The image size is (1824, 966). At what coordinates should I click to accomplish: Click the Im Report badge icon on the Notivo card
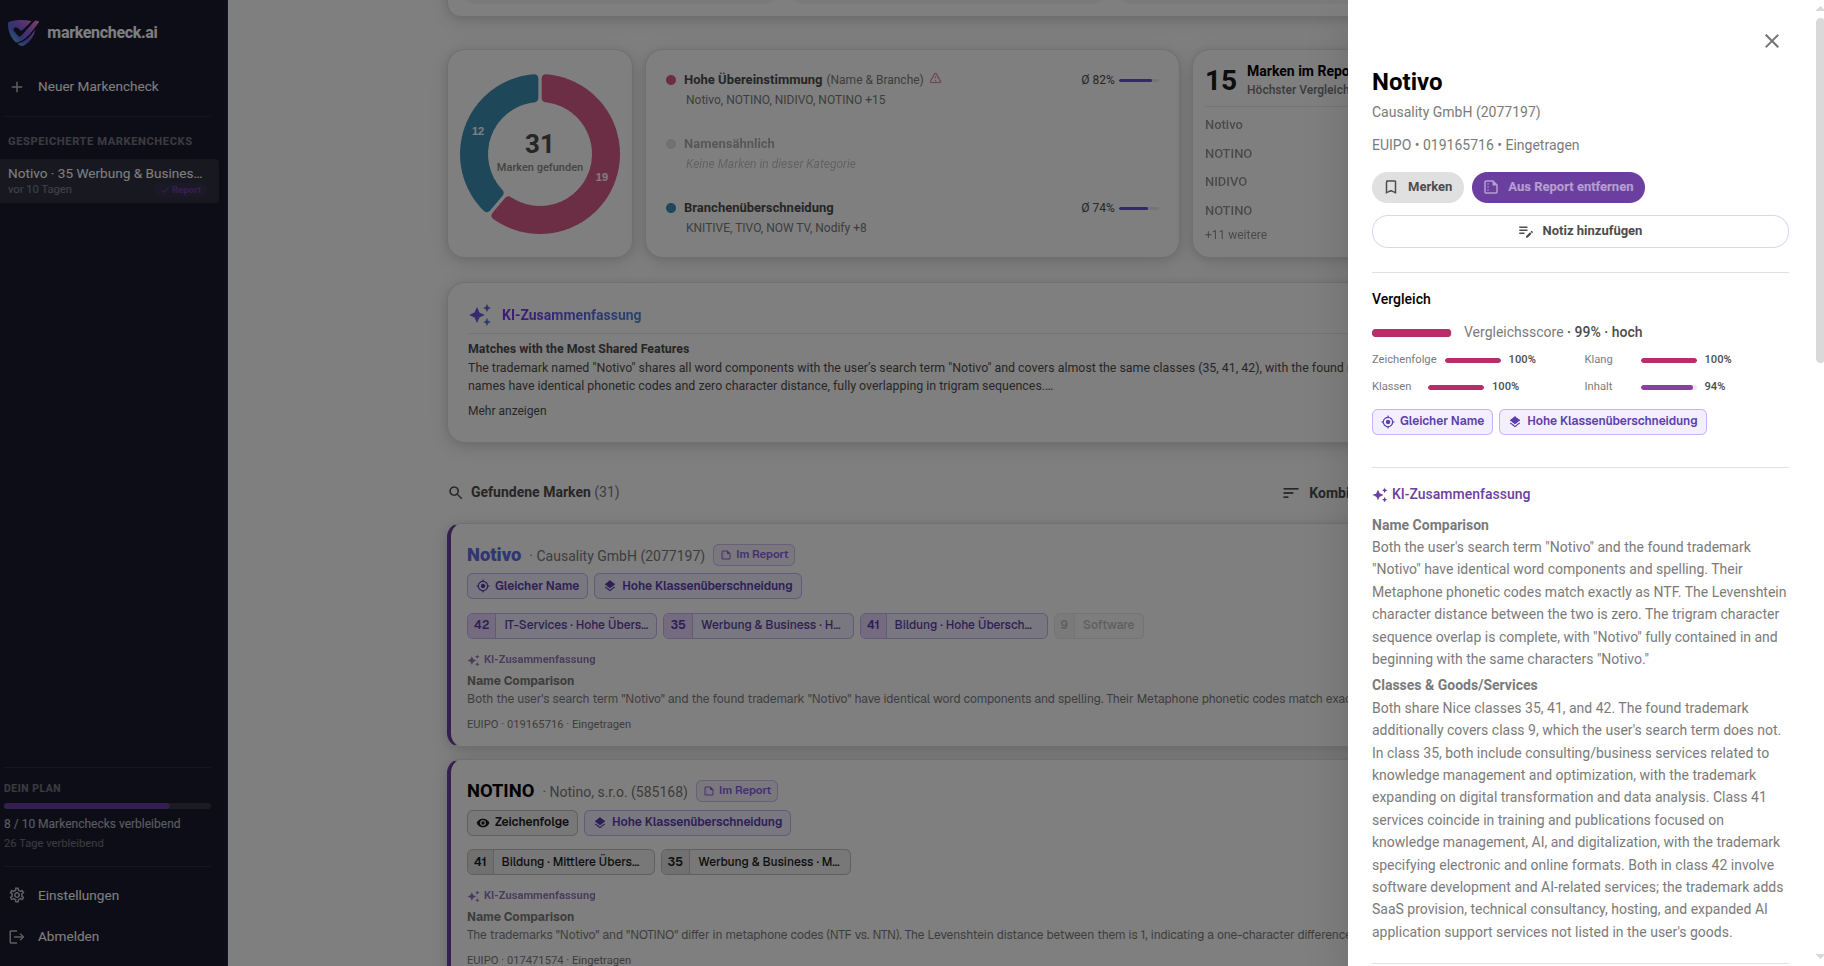click(x=726, y=555)
